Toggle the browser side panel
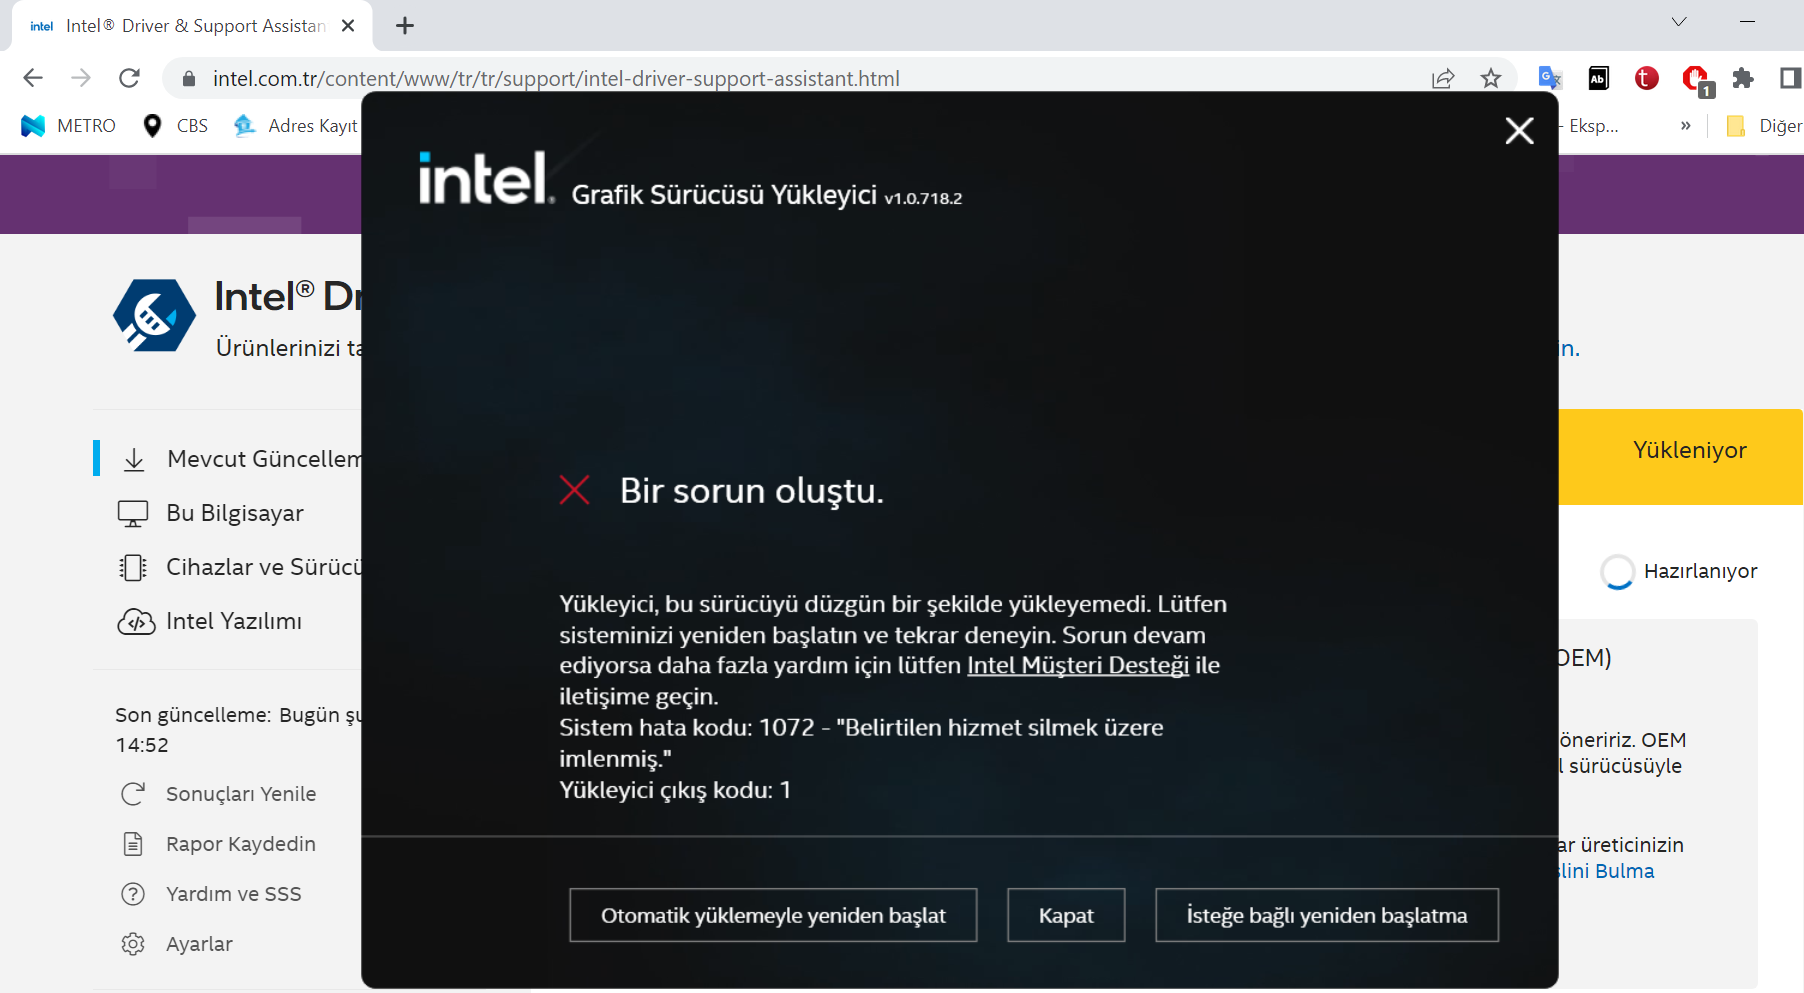Image resolution: width=1804 pixels, height=993 pixels. 1790,77
